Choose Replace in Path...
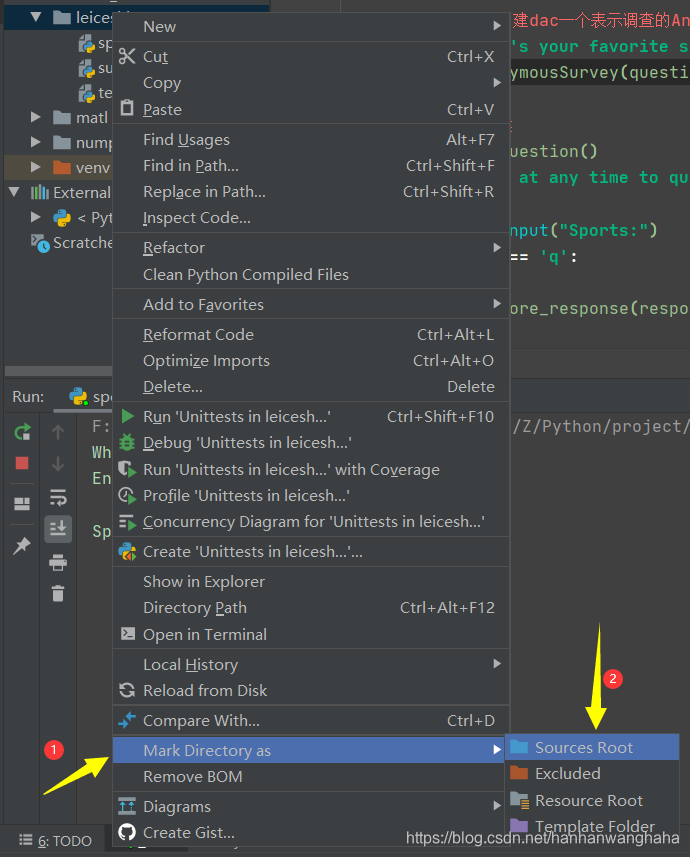The image size is (690, 857). click(311, 192)
